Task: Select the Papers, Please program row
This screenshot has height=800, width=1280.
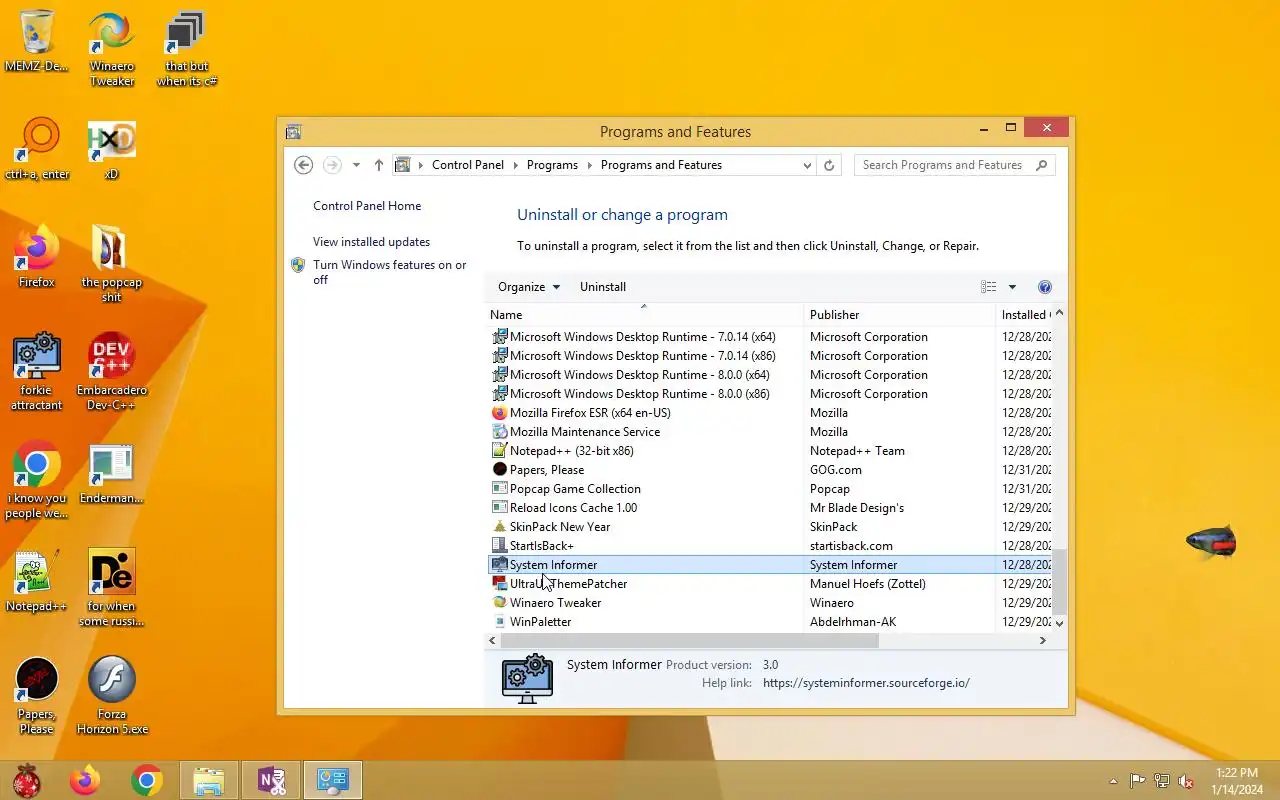Action: [x=770, y=470]
